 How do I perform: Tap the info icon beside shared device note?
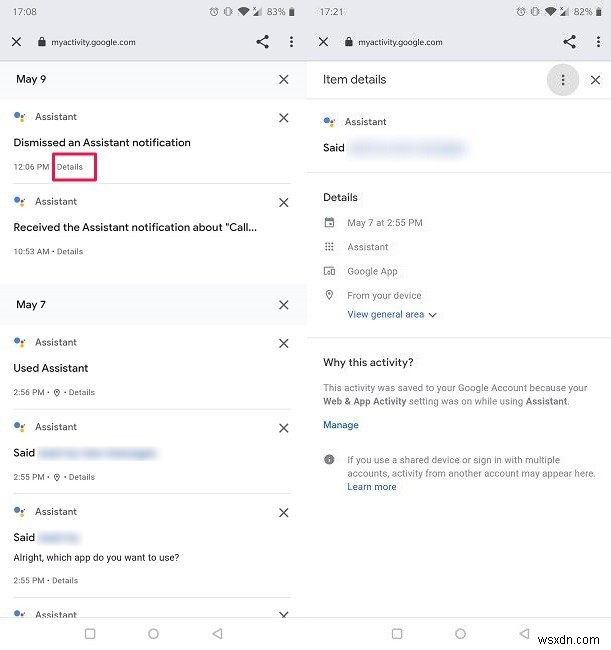(329, 460)
